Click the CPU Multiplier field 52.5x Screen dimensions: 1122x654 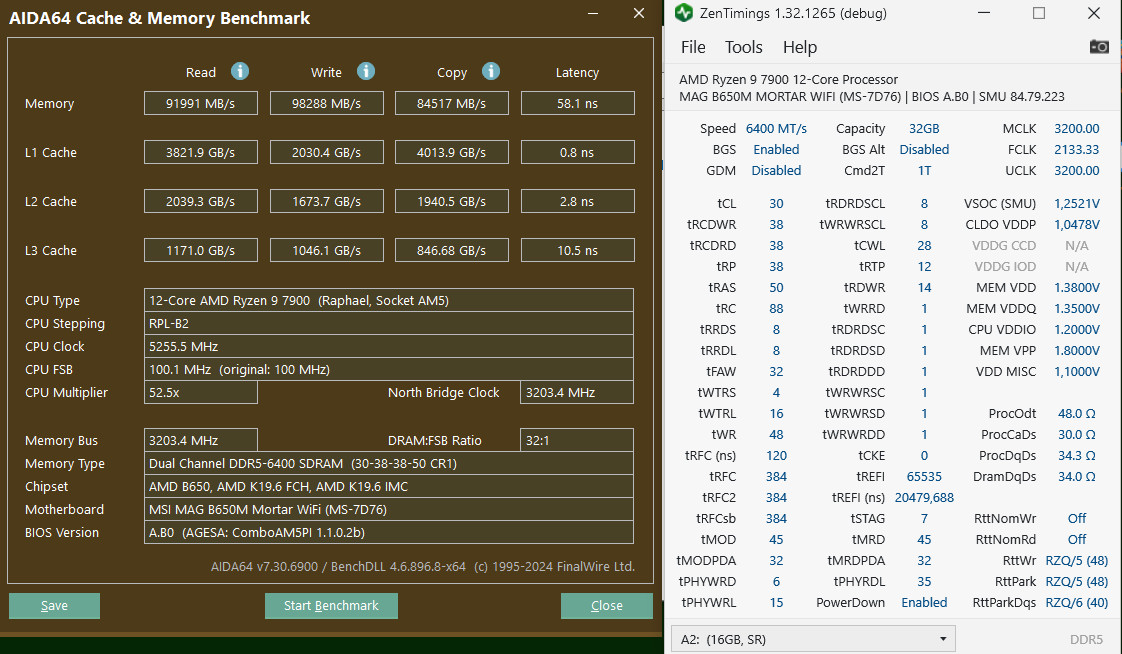coord(200,392)
